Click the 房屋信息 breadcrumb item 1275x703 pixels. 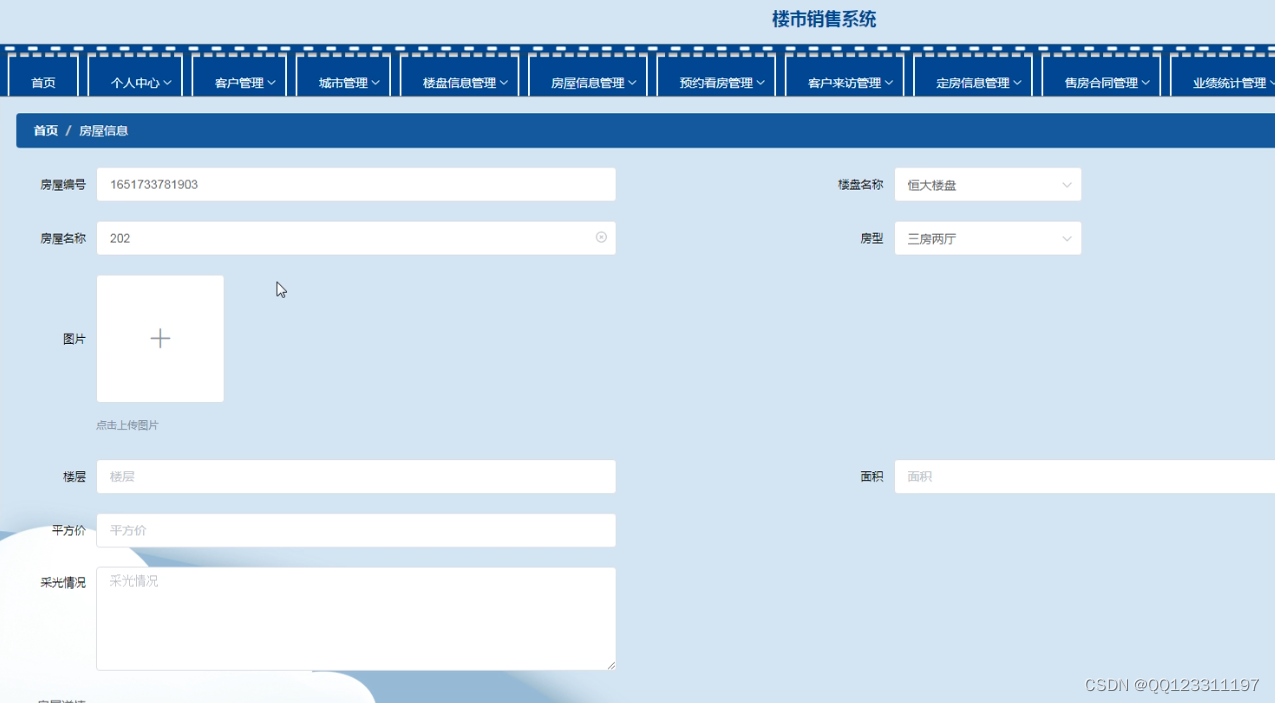(104, 131)
